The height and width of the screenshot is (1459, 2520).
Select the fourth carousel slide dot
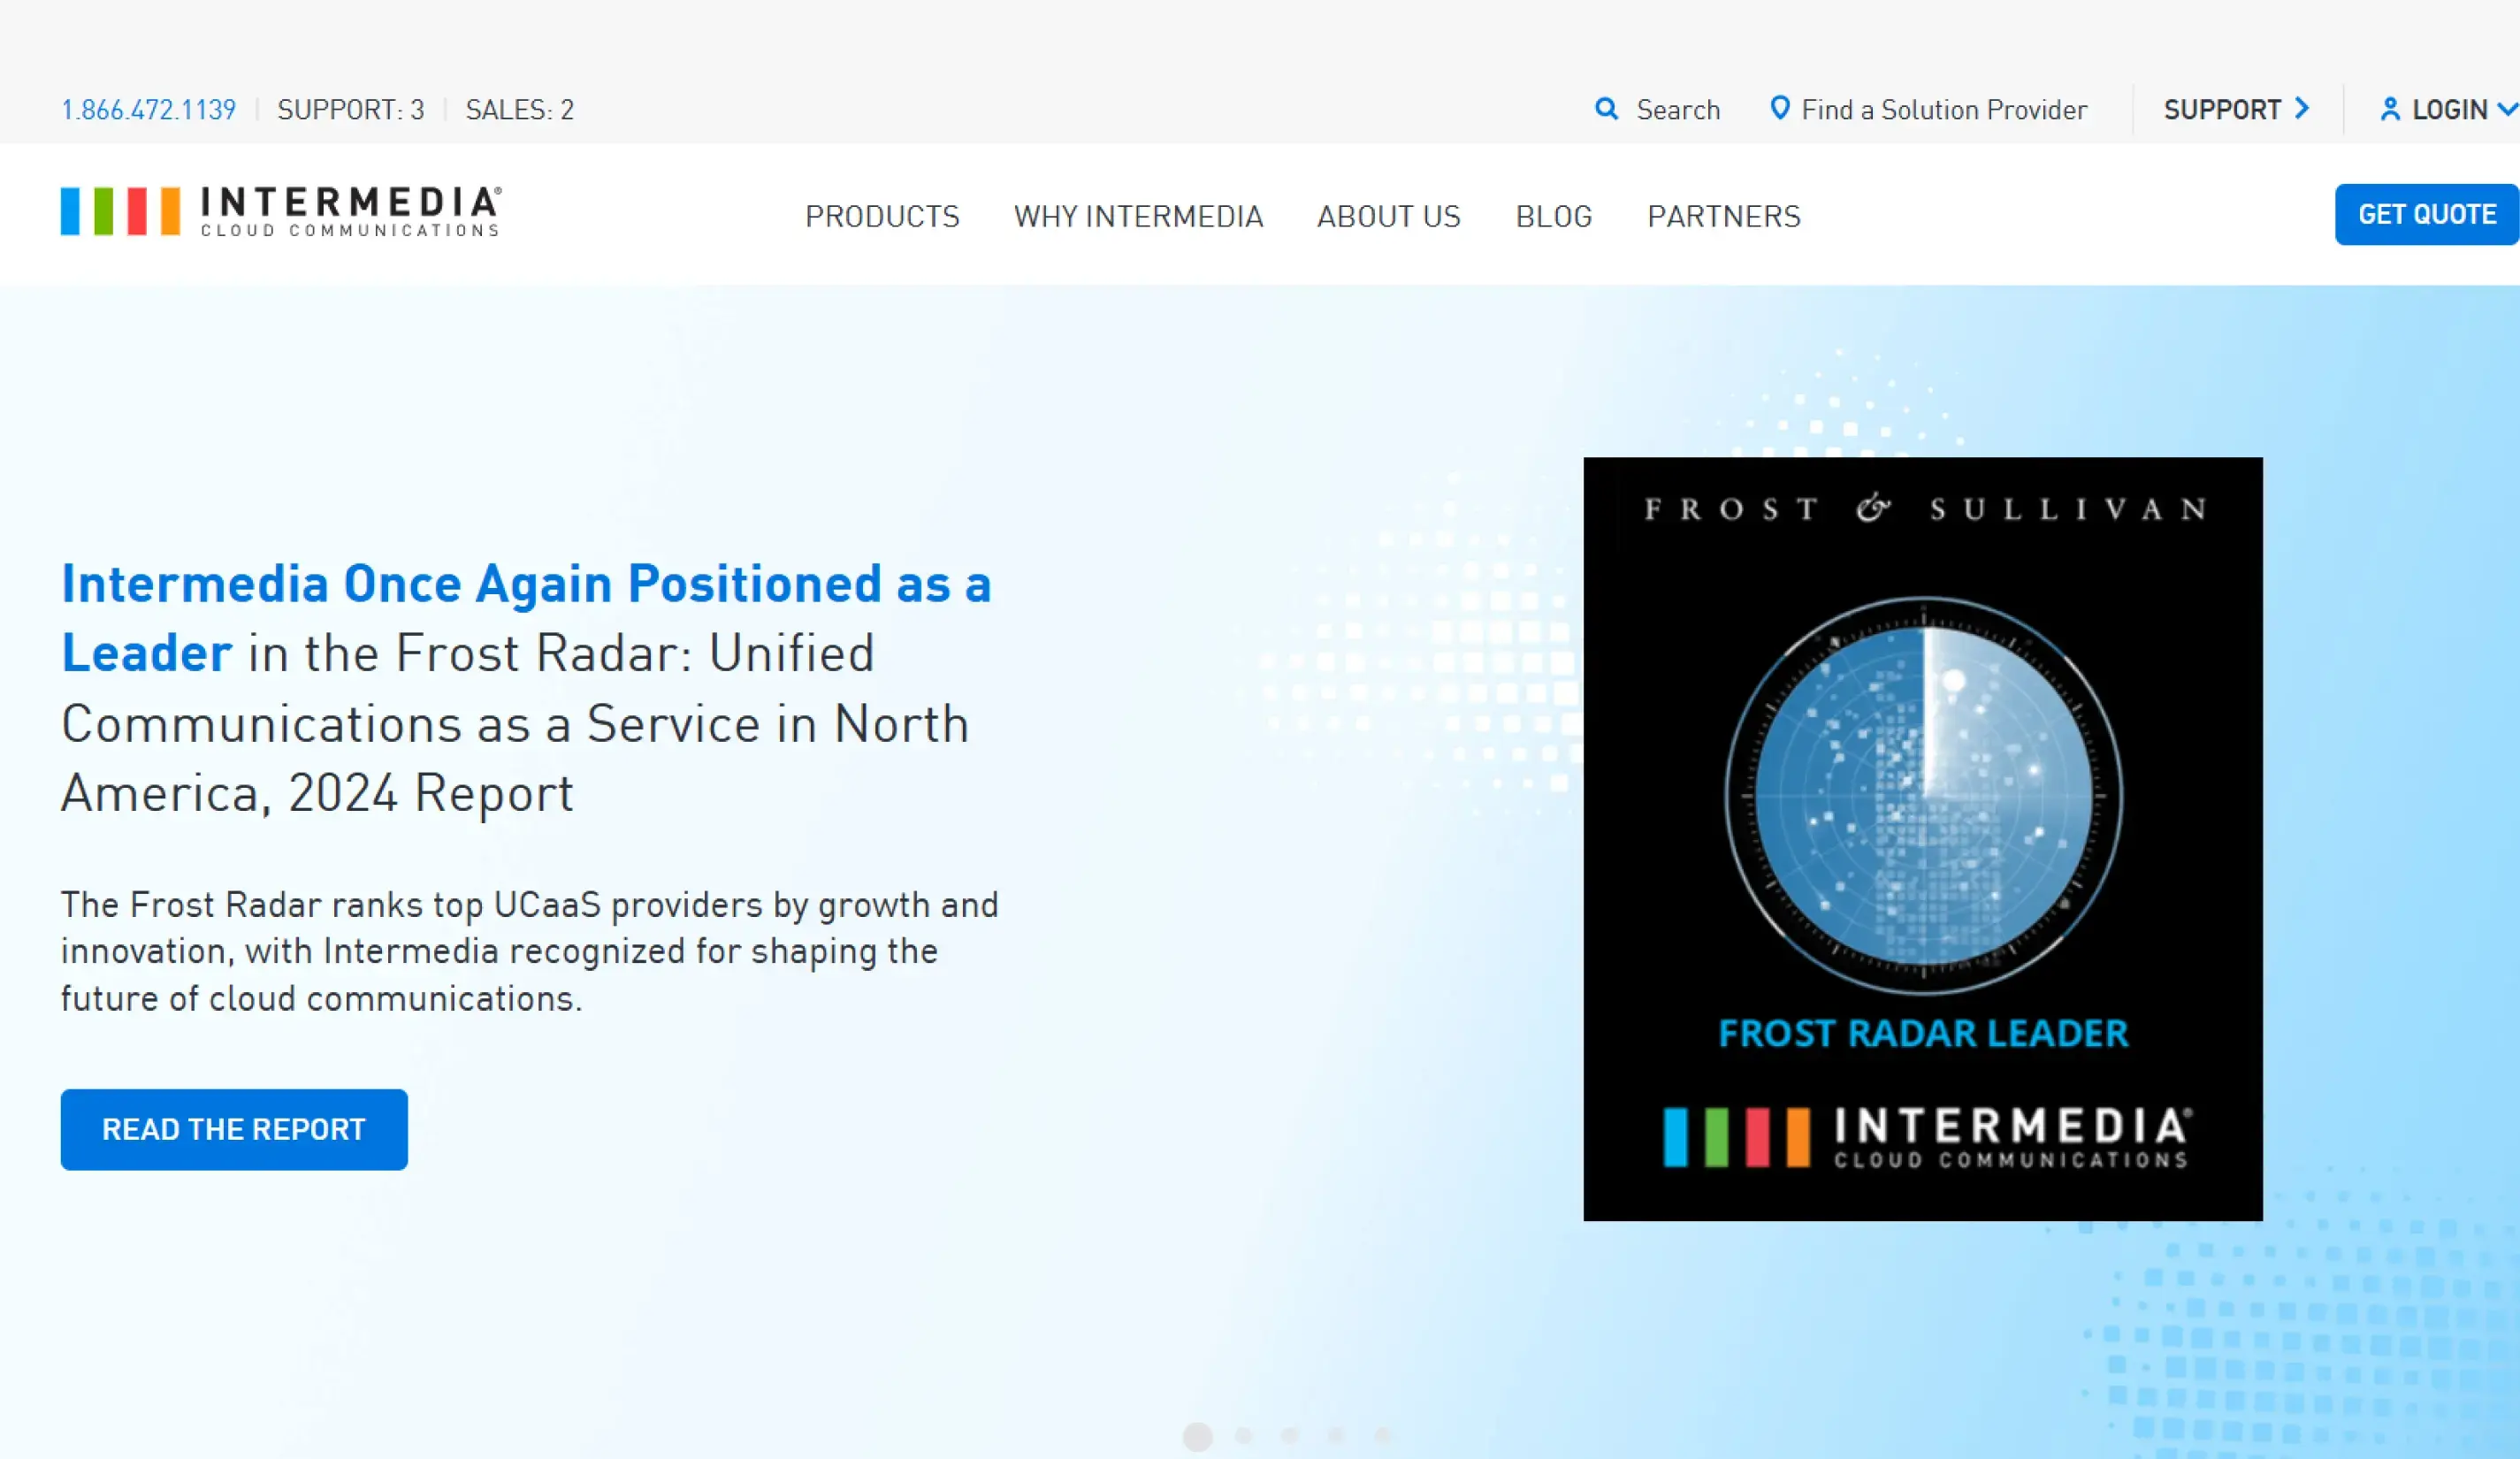coord(1335,1435)
